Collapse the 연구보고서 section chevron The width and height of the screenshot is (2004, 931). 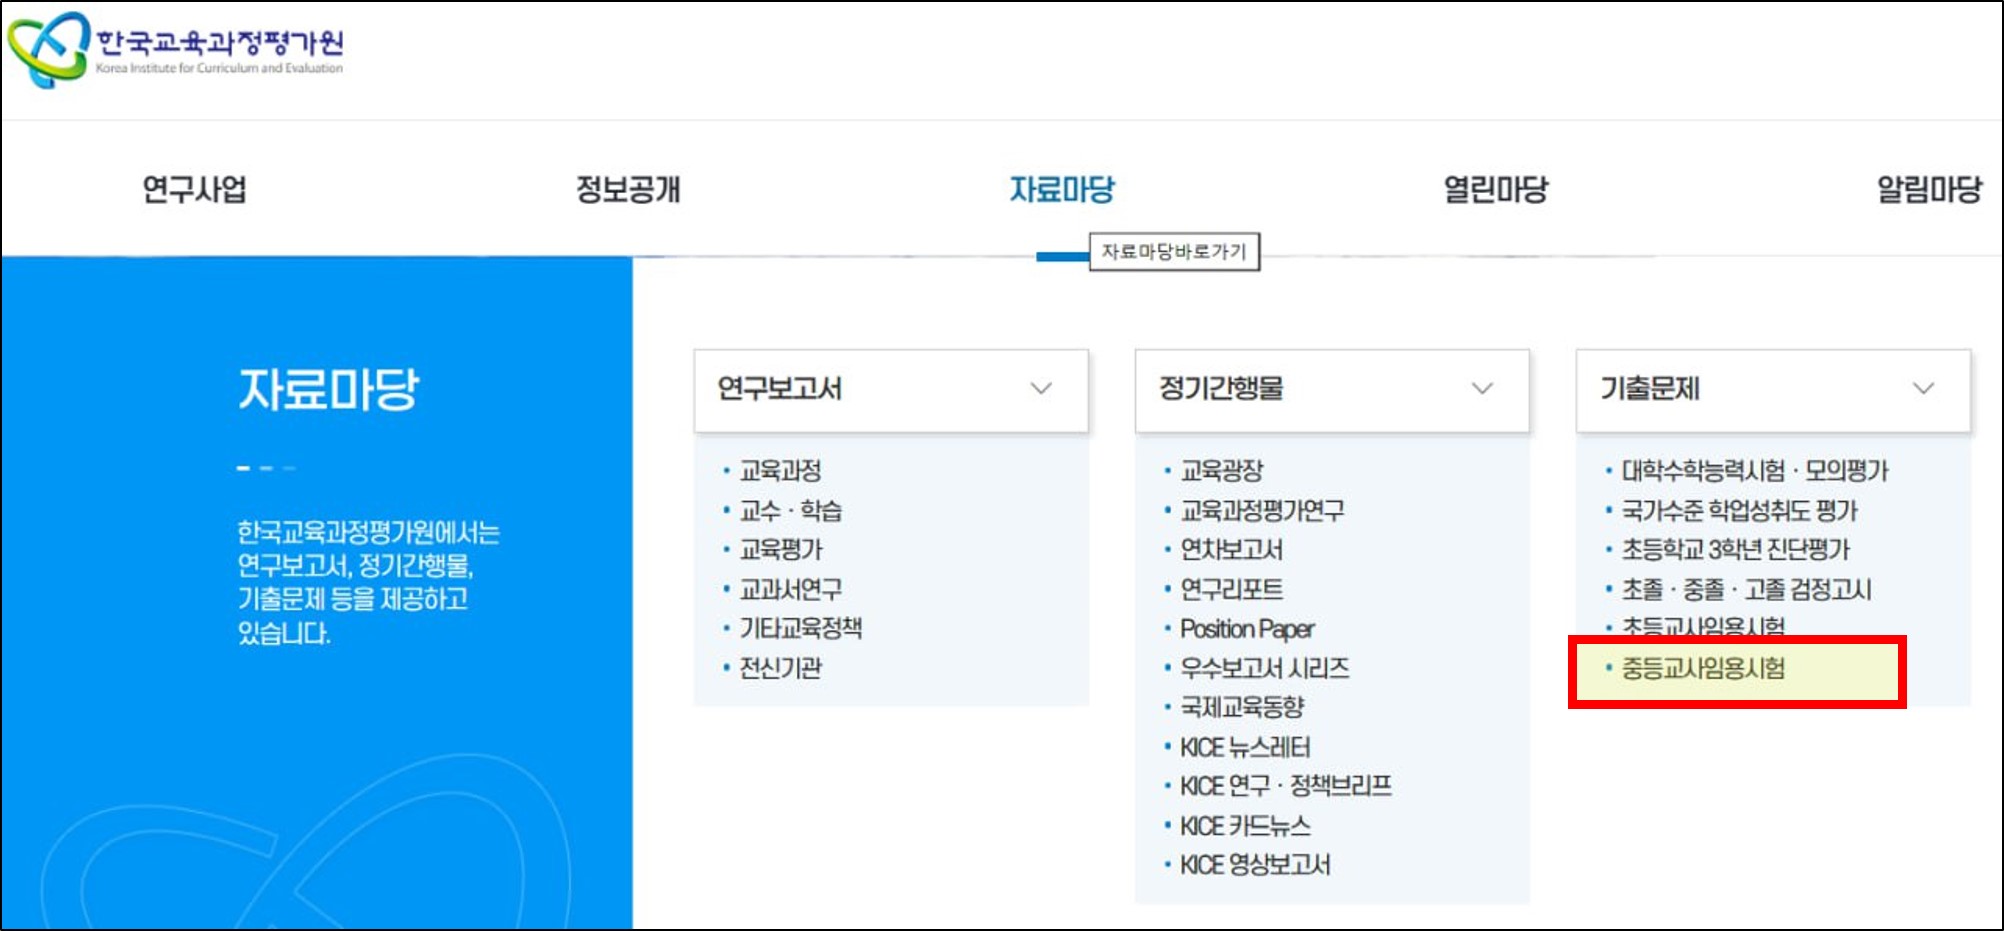pos(1040,390)
